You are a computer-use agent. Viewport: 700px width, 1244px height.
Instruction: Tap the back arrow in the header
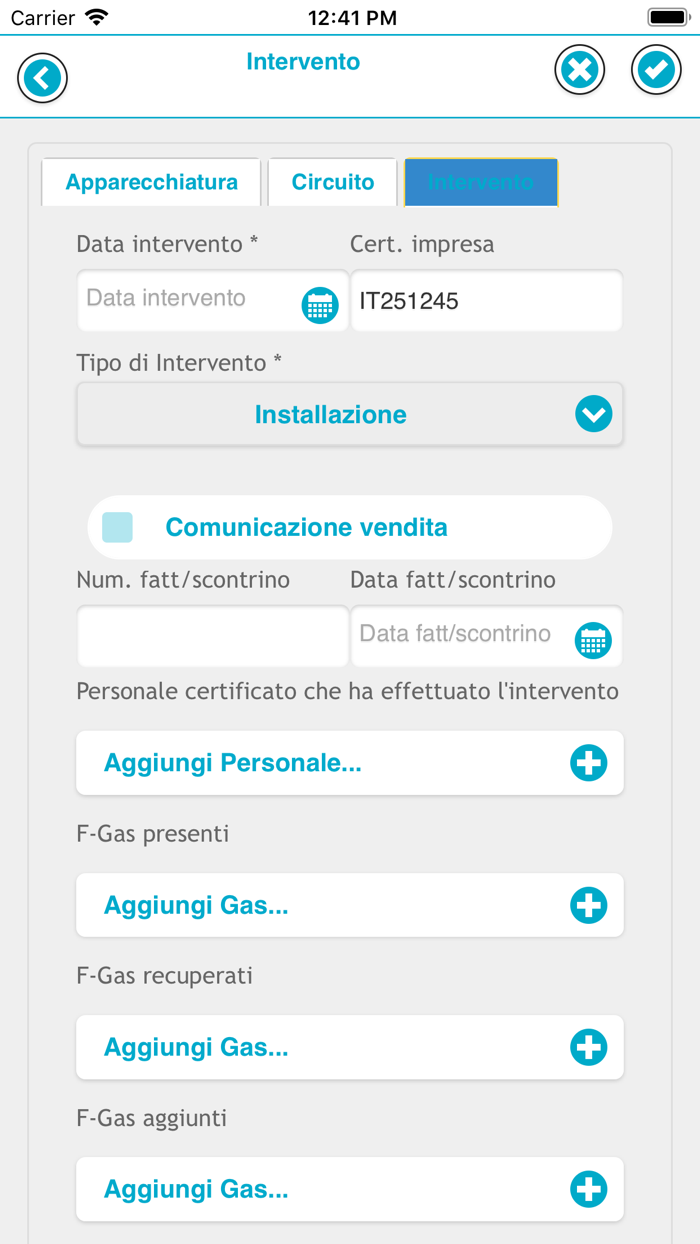42,77
